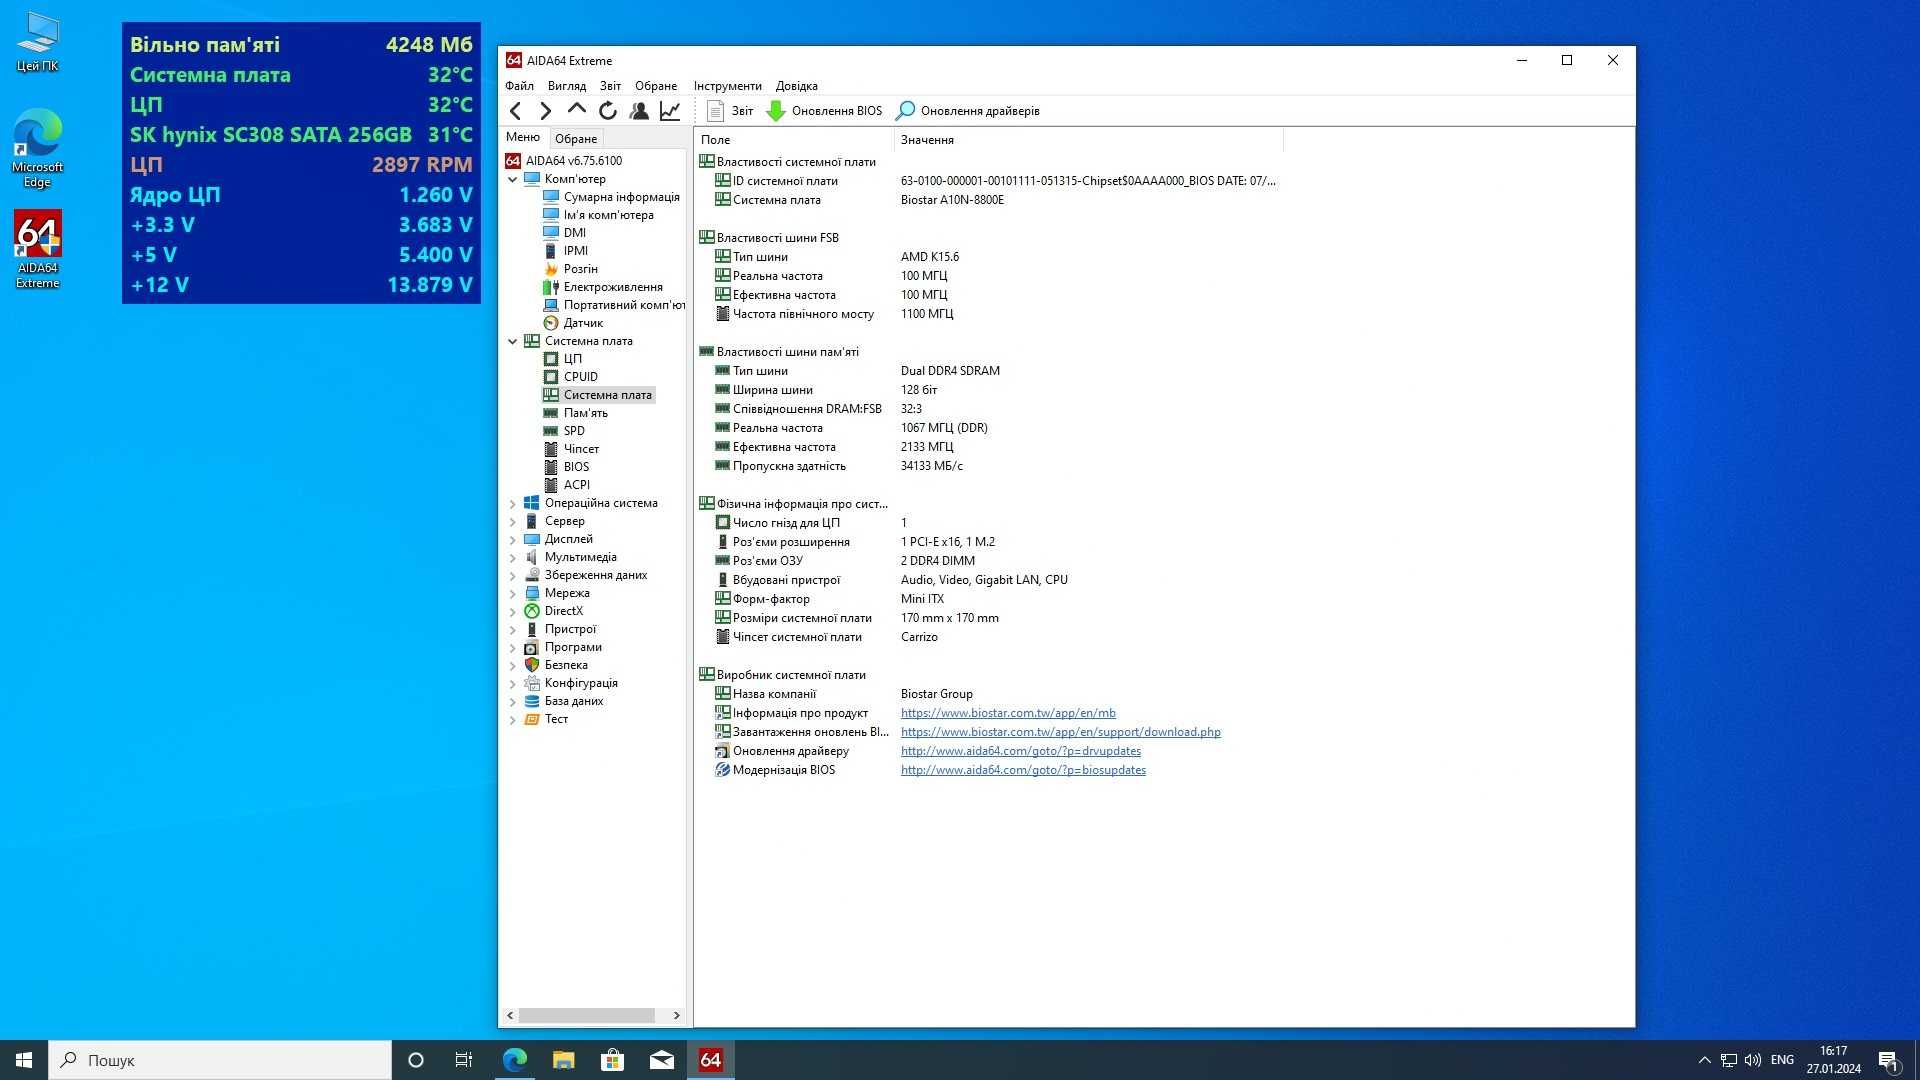Click the Refresh toolbar icon
Image resolution: width=1920 pixels, height=1080 pixels.
pyautogui.click(x=608, y=111)
